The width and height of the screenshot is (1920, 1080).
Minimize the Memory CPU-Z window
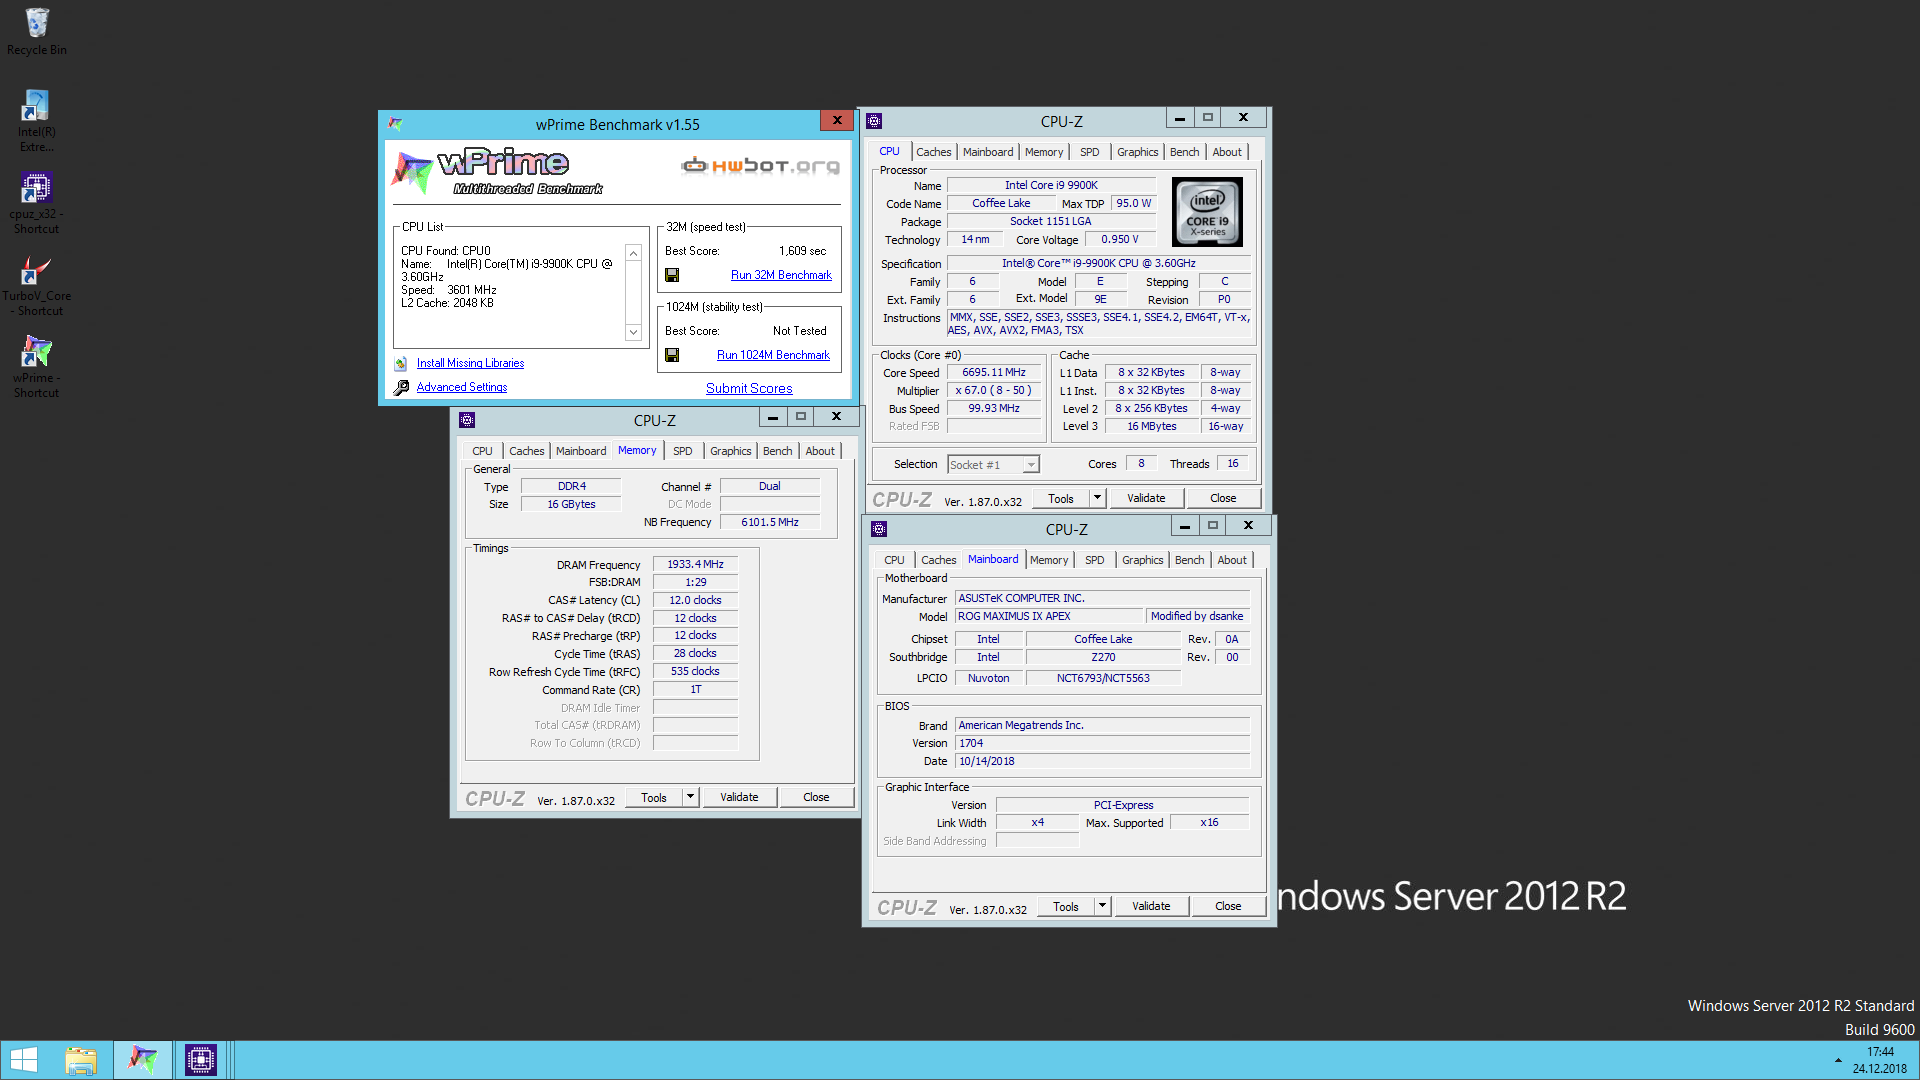click(x=772, y=417)
